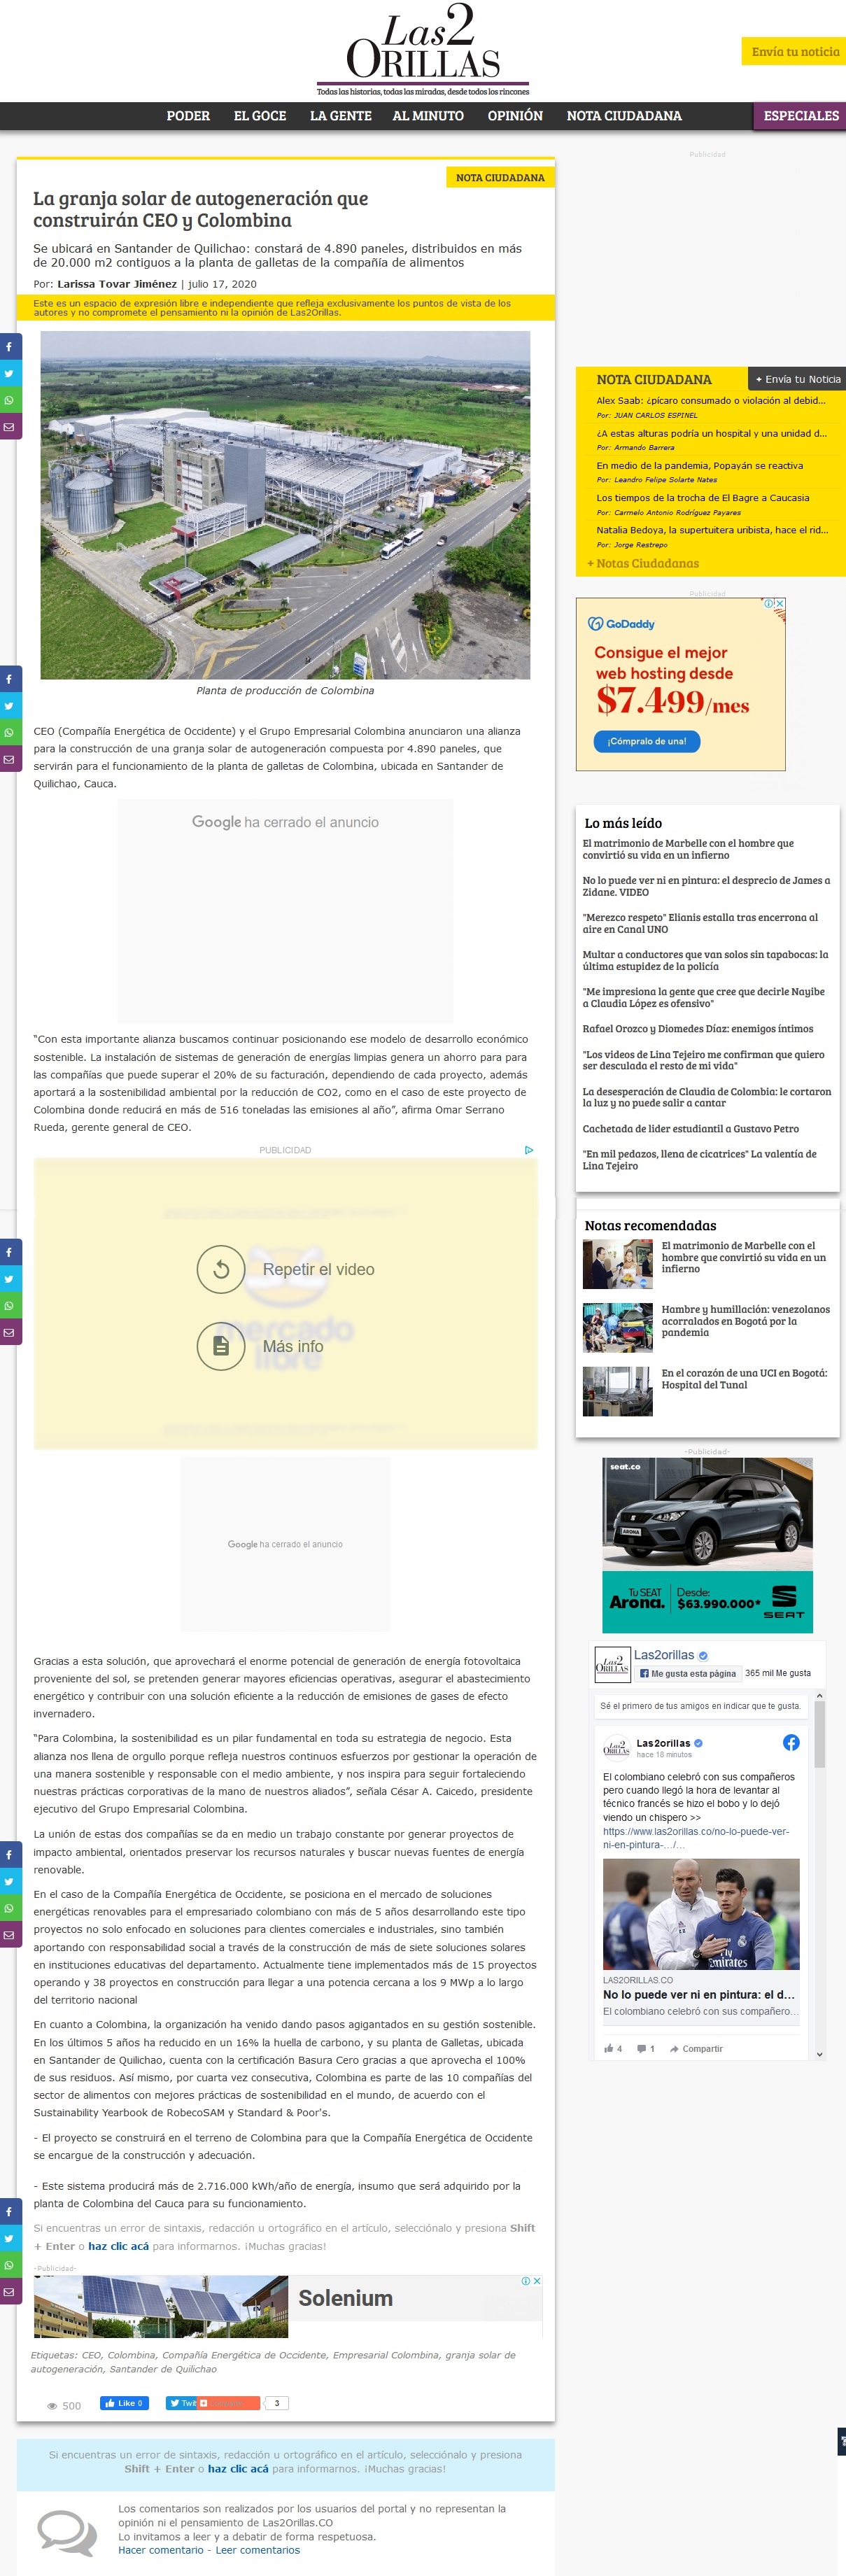
Task: Open Multar a conductores que van solos headline
Action: (x=705, y=960)
